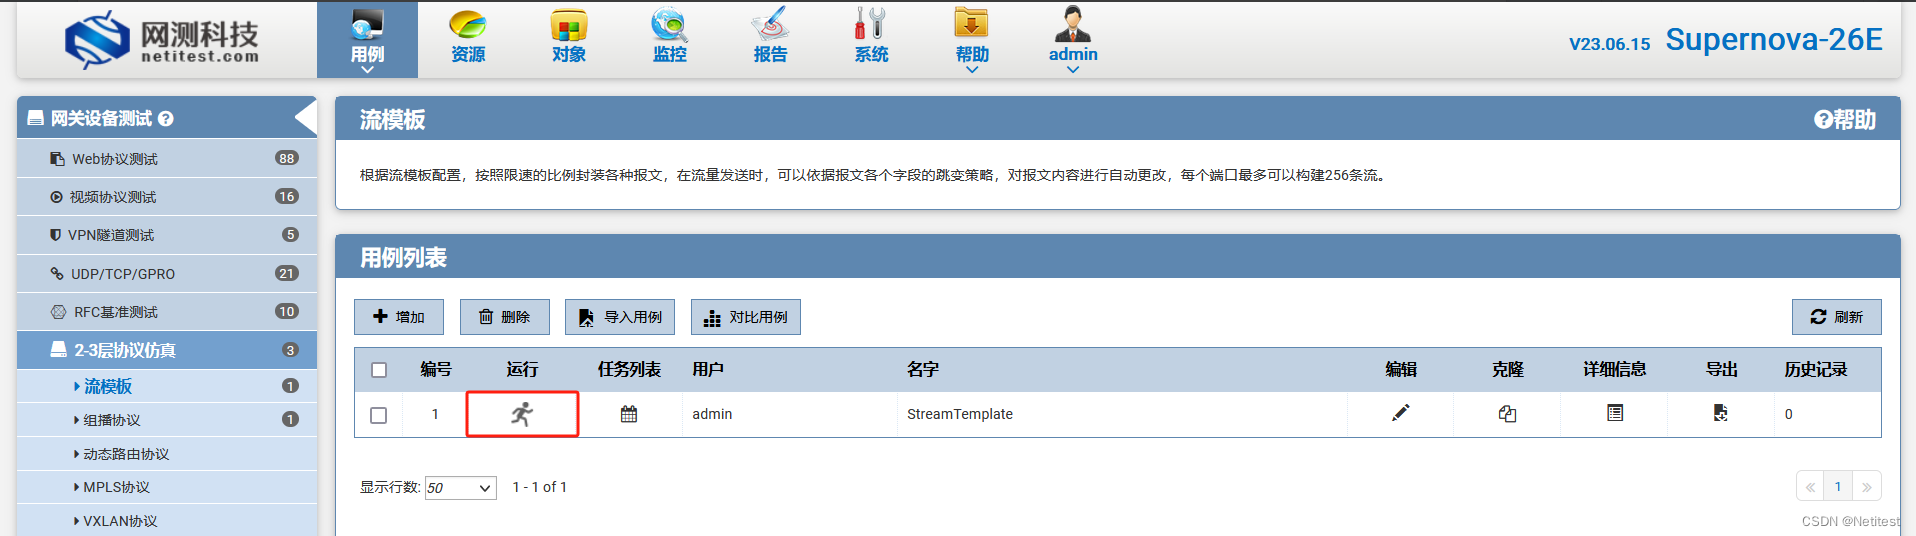Toggle the select-all checkbox in table header
This screenshot has height=536, width=1916.
click(379, 370)
